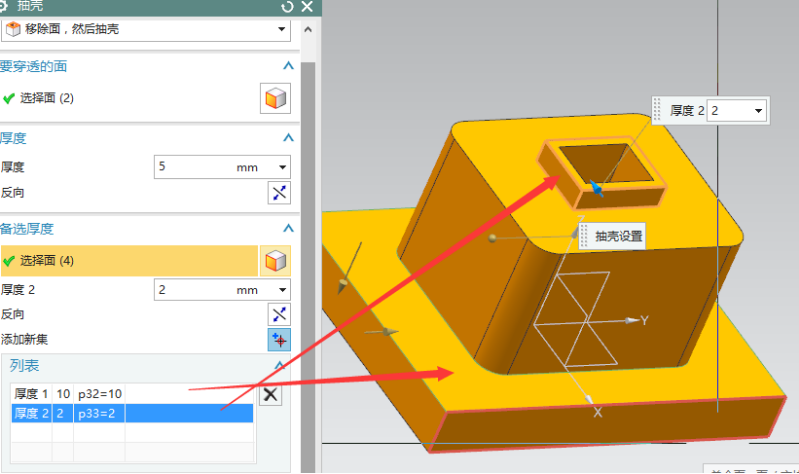Viewport: 799px width, 474px height.
Task: Remove selected list entry with X button
Action: coord(269,395)
